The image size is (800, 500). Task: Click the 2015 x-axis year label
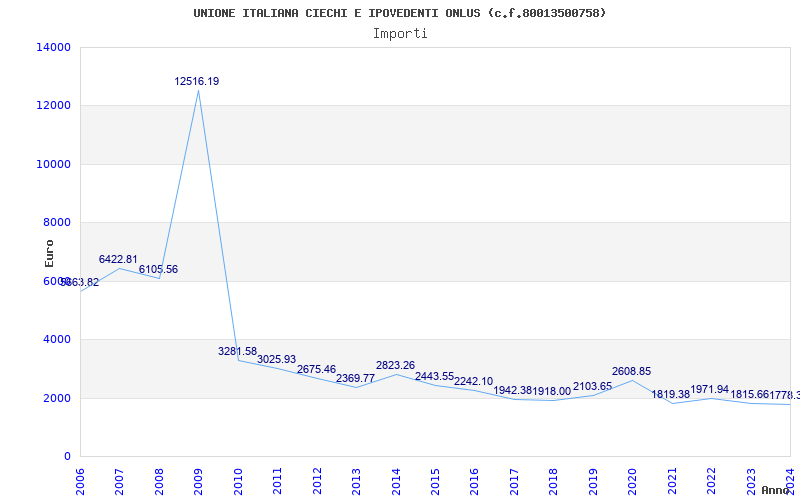tap(435, 481)
